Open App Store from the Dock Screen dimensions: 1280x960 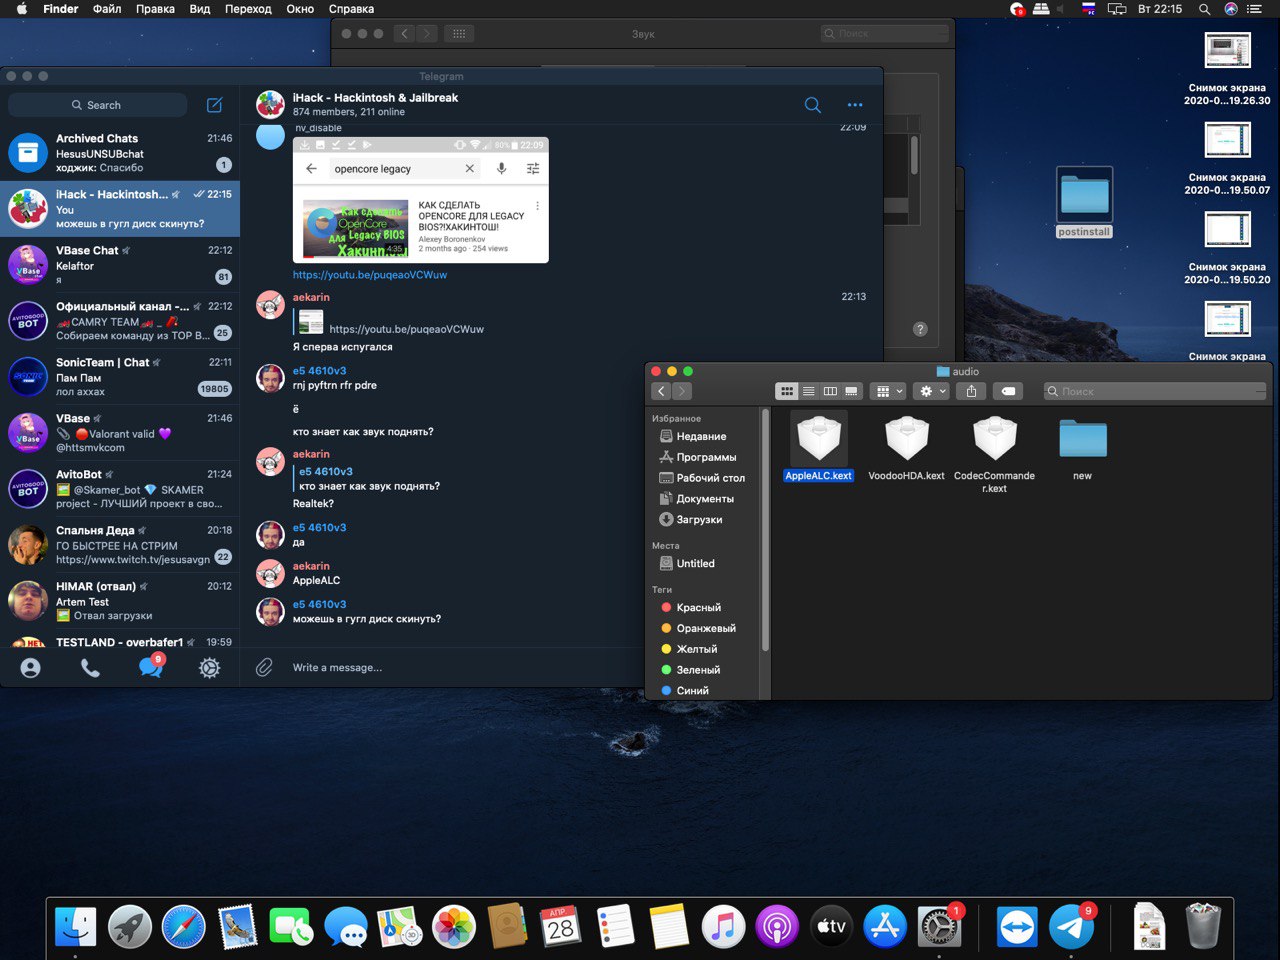click(x=885, y=928)
